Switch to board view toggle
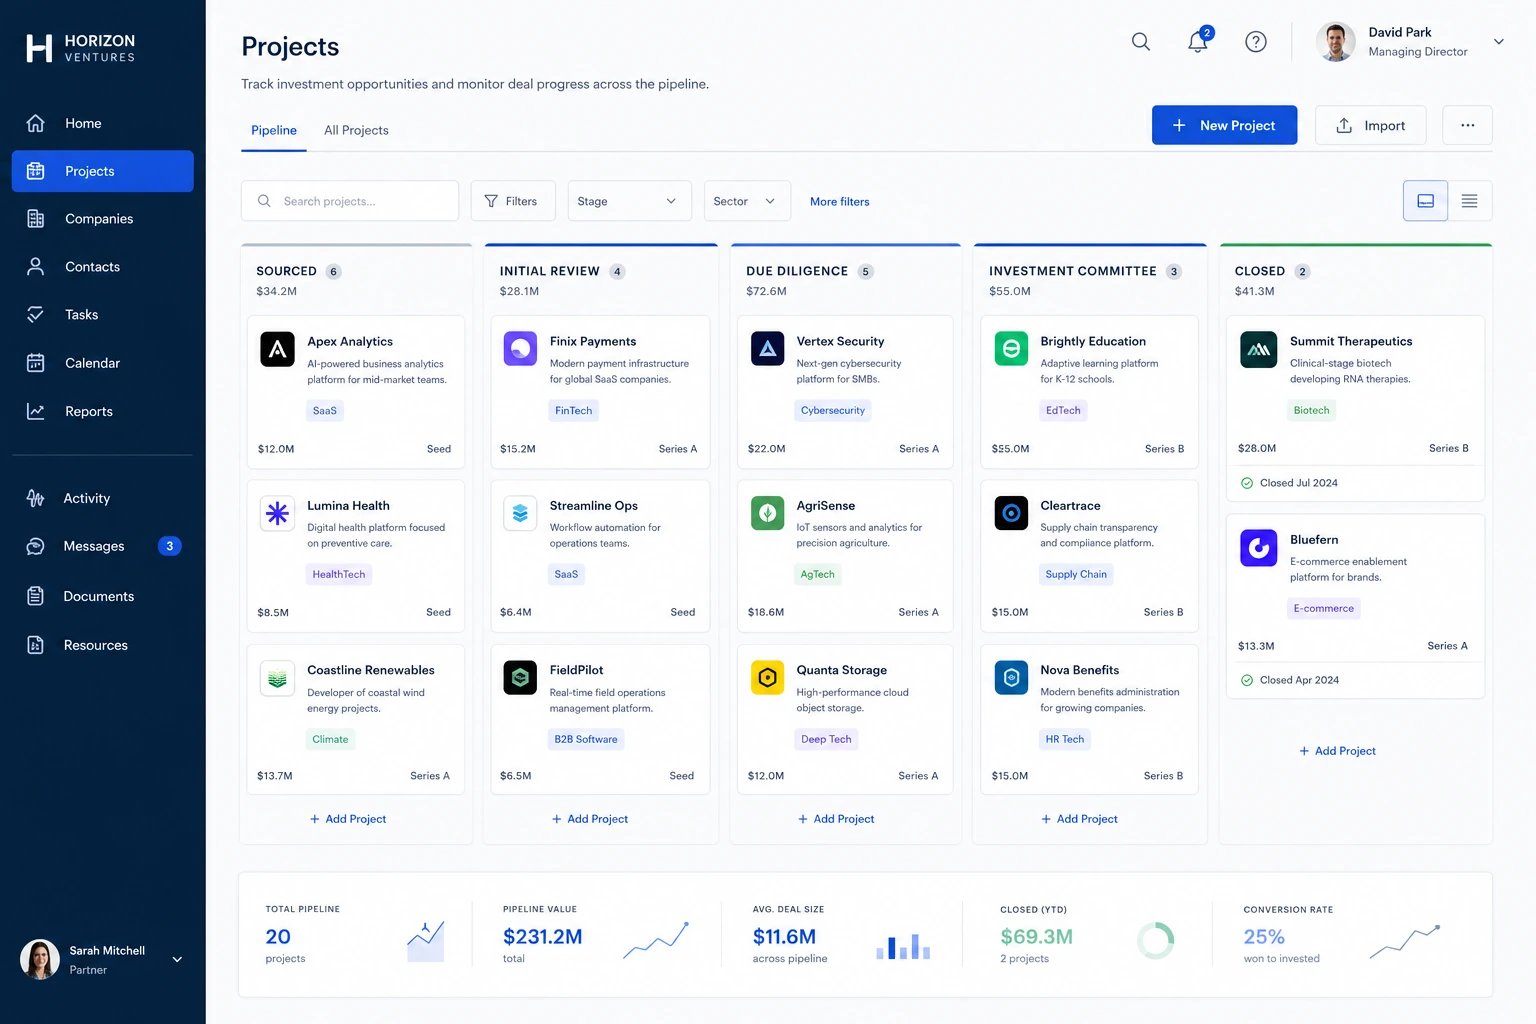The height and width of the screenshot is (1024, 1536). tap(1425, 201)
